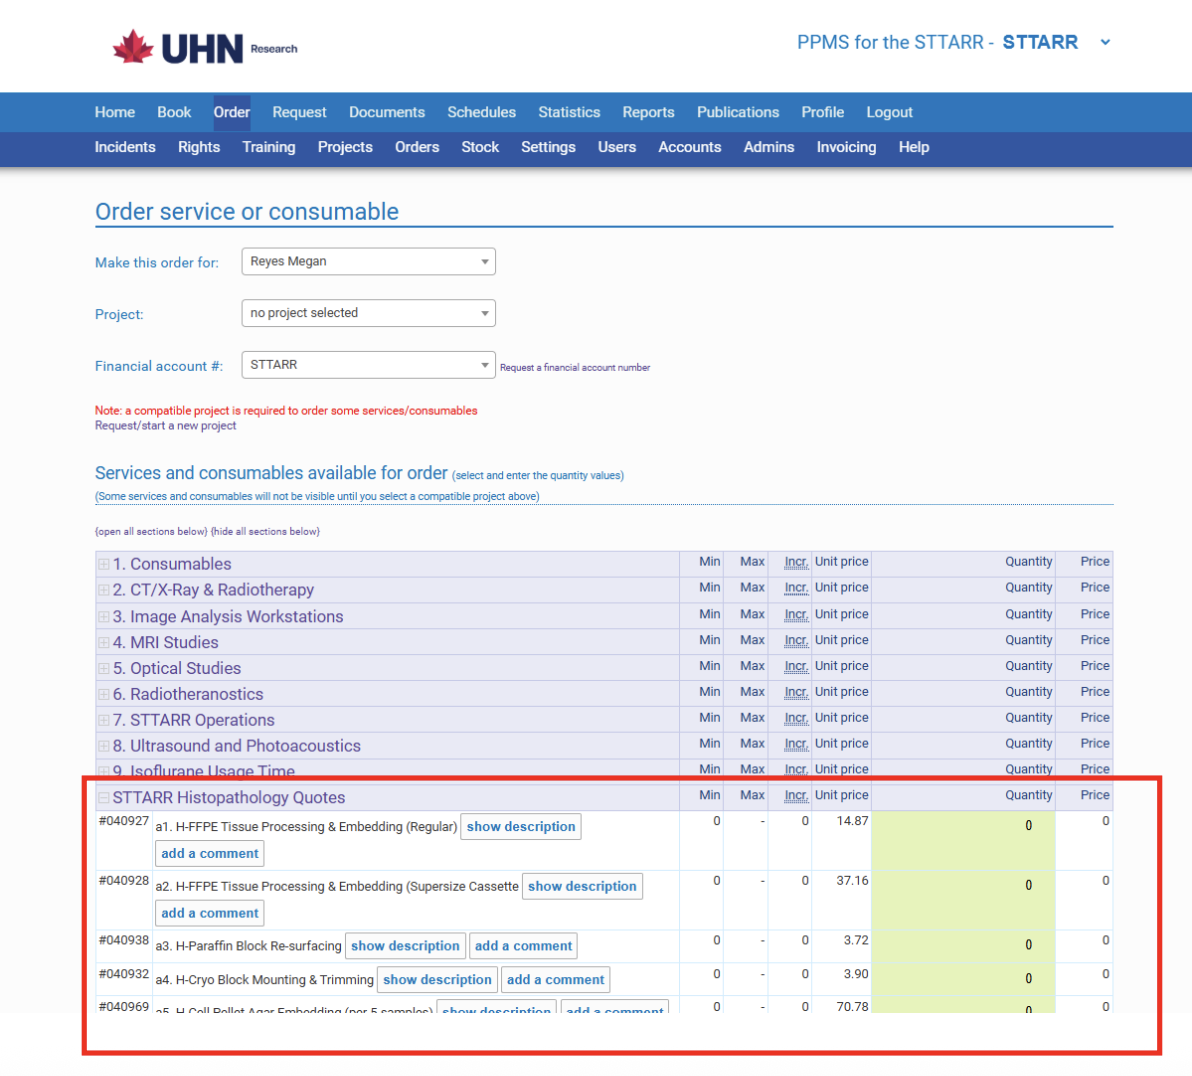The height and width of the screenshot is (1076, 1192).
Task: Open the Projects admin submenu
Action: (345, 148)
